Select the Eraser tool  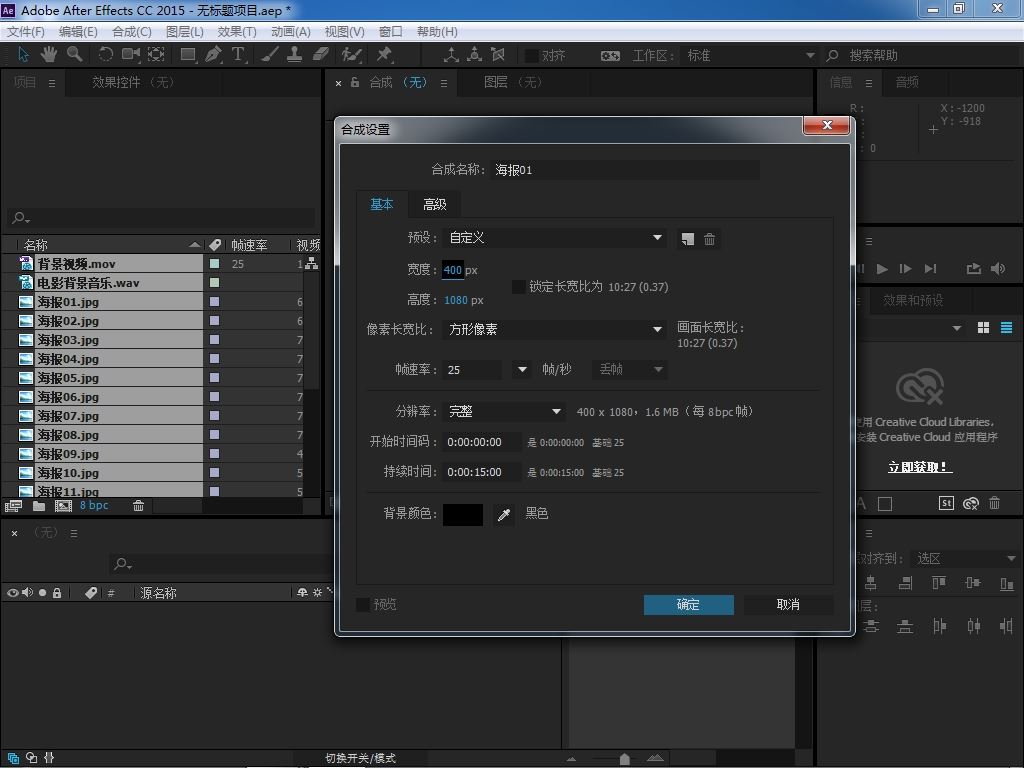click(x=321, y=54)
